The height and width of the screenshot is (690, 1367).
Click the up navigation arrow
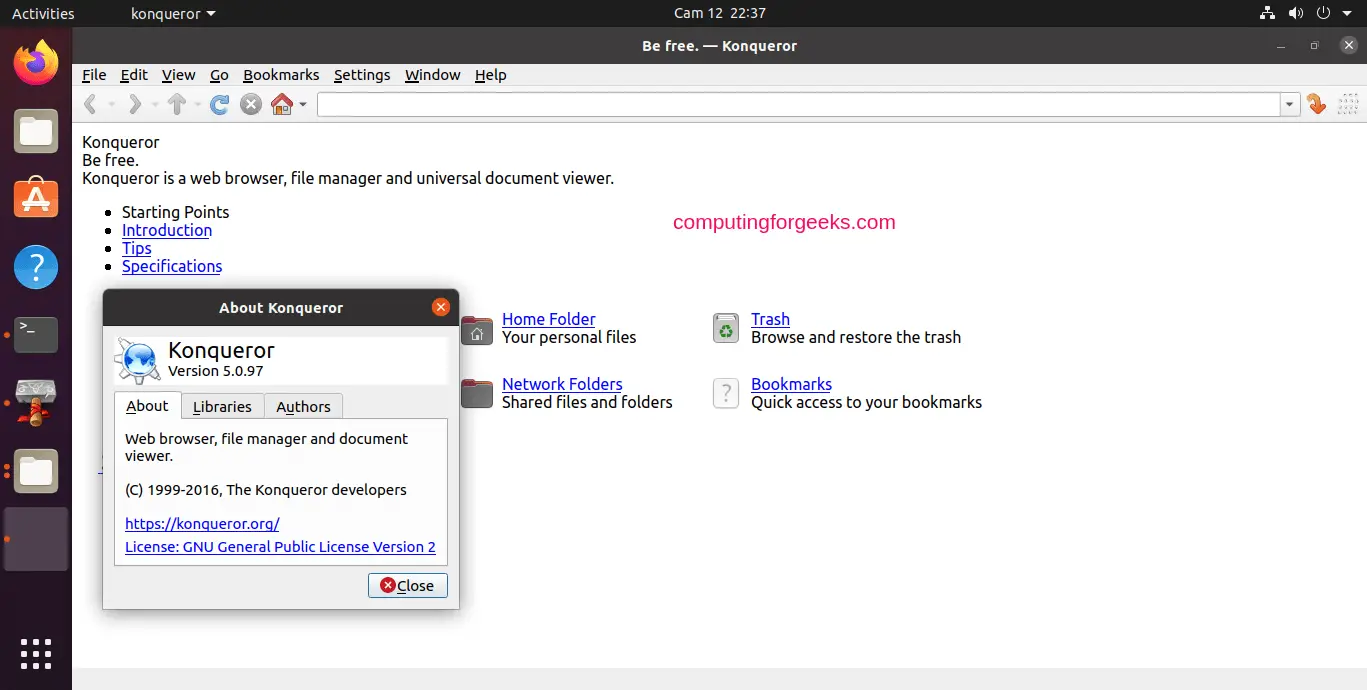pyautogui.click(x=176, y=104)
